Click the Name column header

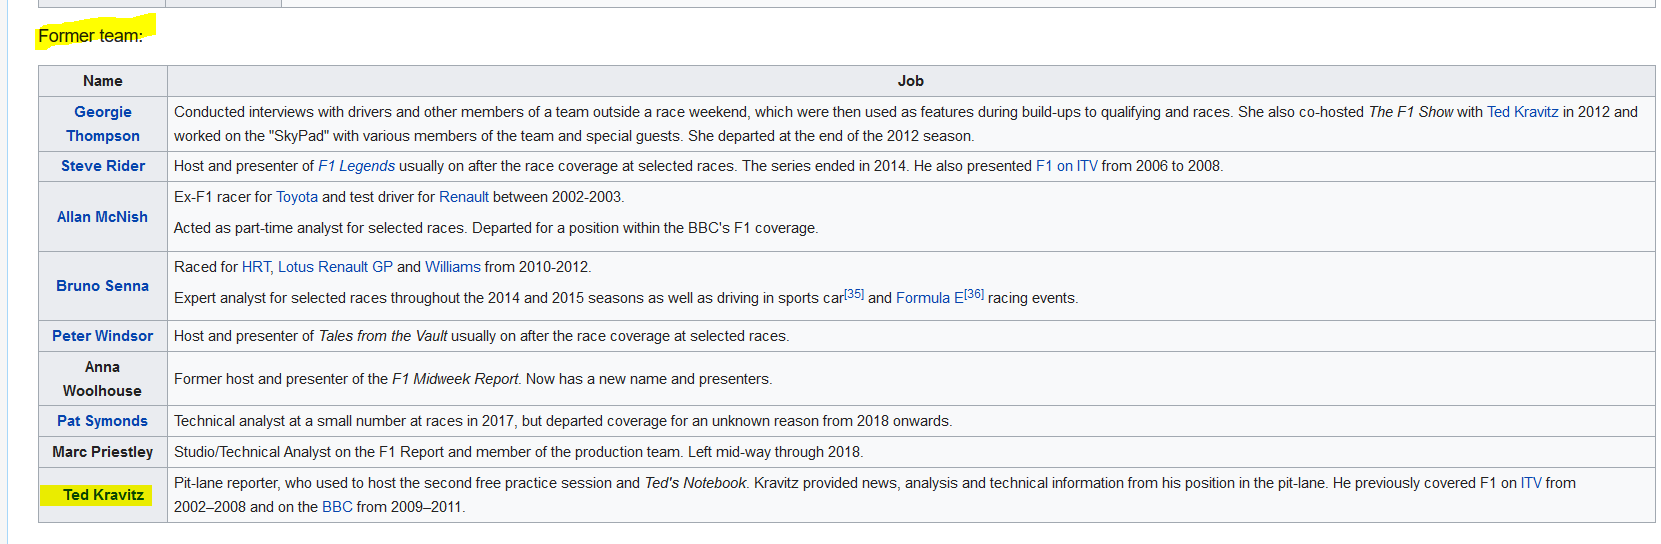click(103, 81)
